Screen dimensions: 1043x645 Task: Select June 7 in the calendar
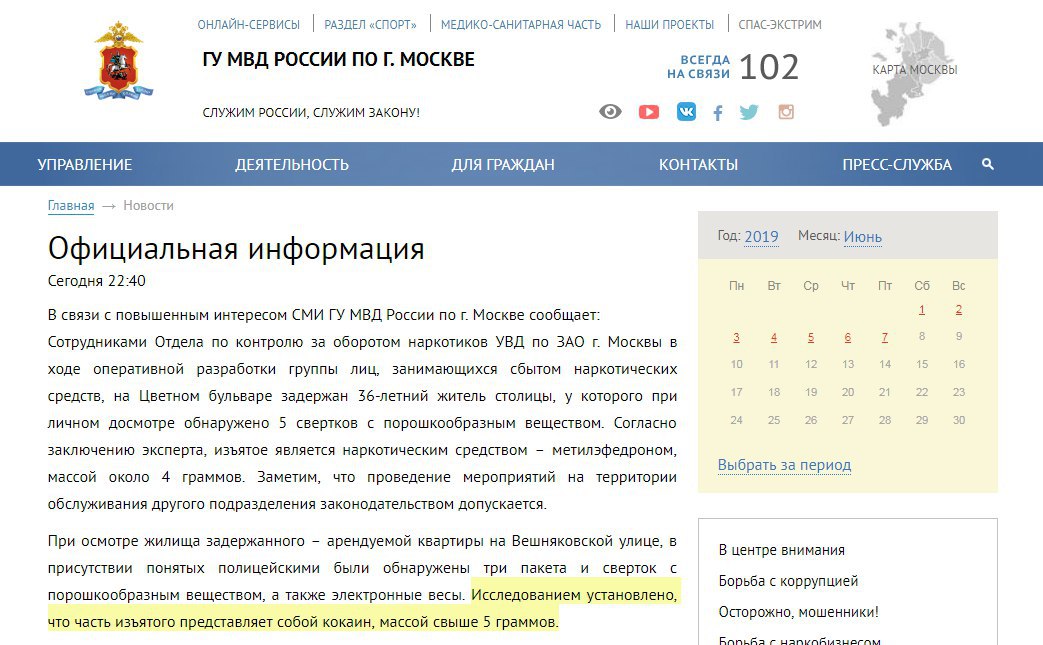pyautogui.click(x=885, y=337)
